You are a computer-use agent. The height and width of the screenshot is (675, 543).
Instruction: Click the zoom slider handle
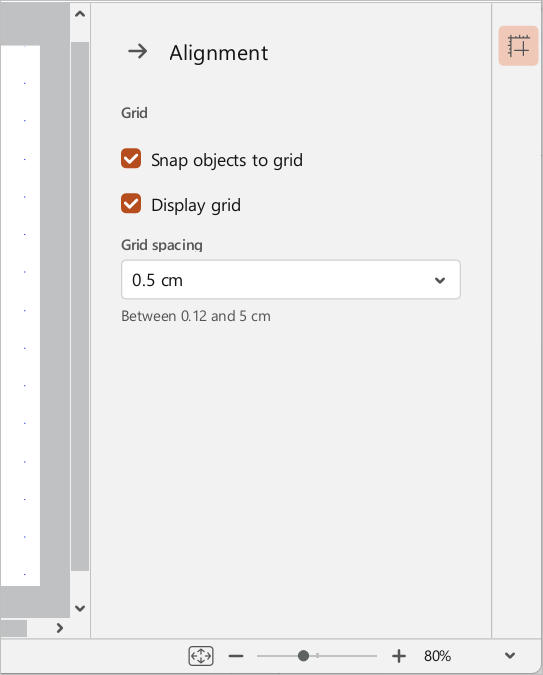(303, 656)
